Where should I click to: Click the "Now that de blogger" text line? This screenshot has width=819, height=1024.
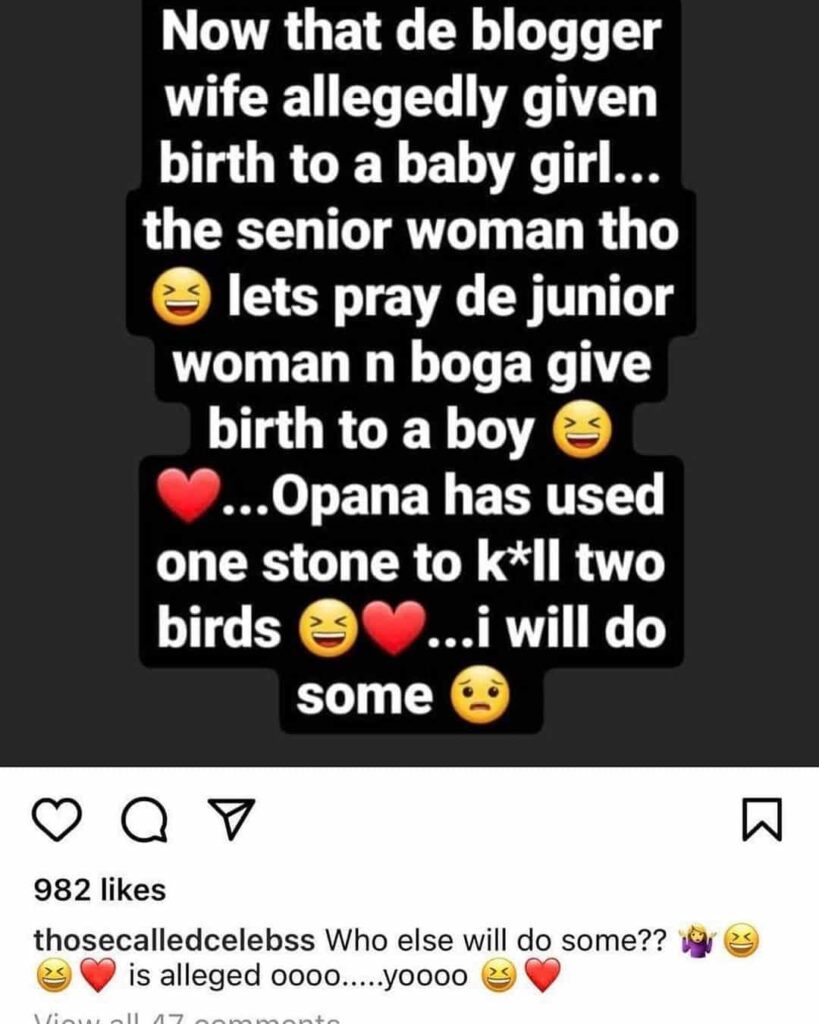point(411,35)
